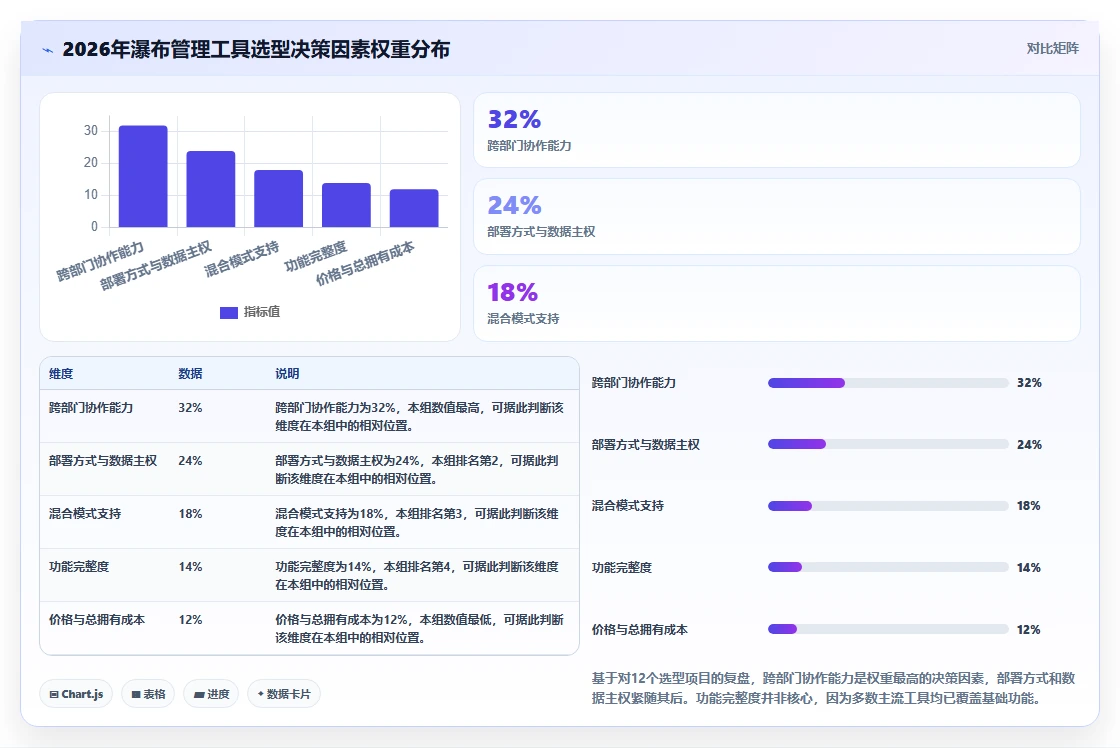
Task: Click the Chart.js tag chip
Action: [76, 694]
